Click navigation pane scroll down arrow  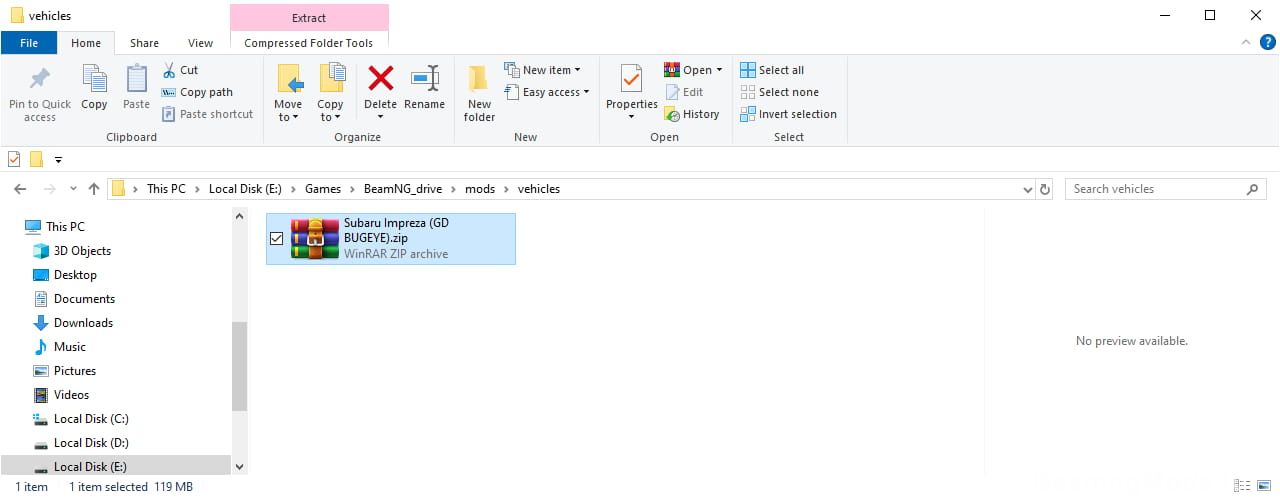click(239, 466)
